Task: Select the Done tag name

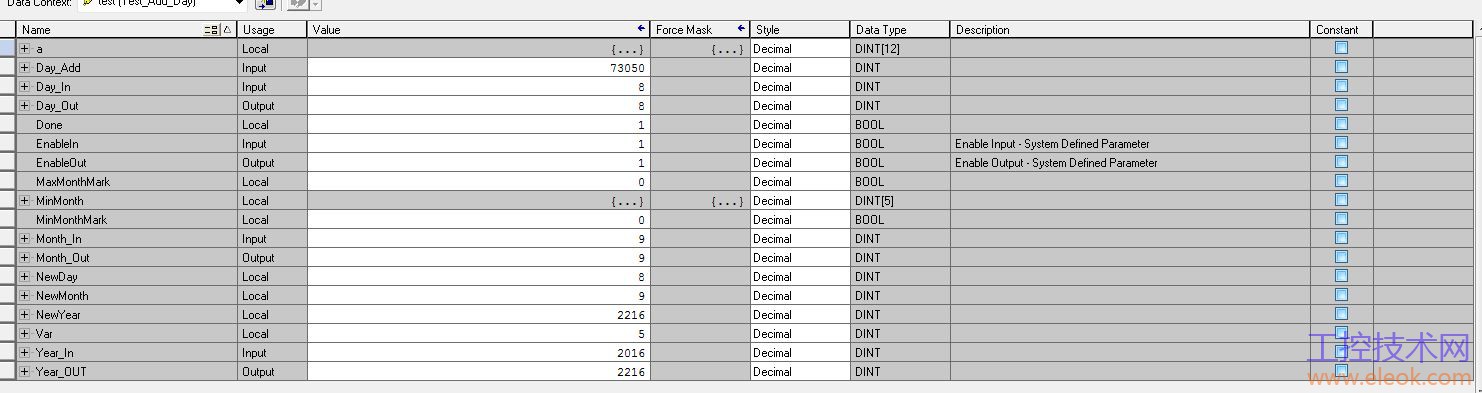Action: click(49, 124)
